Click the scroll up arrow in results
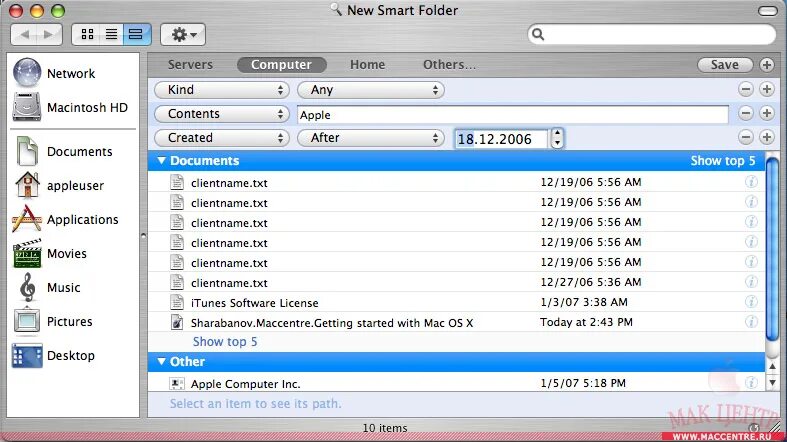Screen dimensions: 787x442 (772, 367)
